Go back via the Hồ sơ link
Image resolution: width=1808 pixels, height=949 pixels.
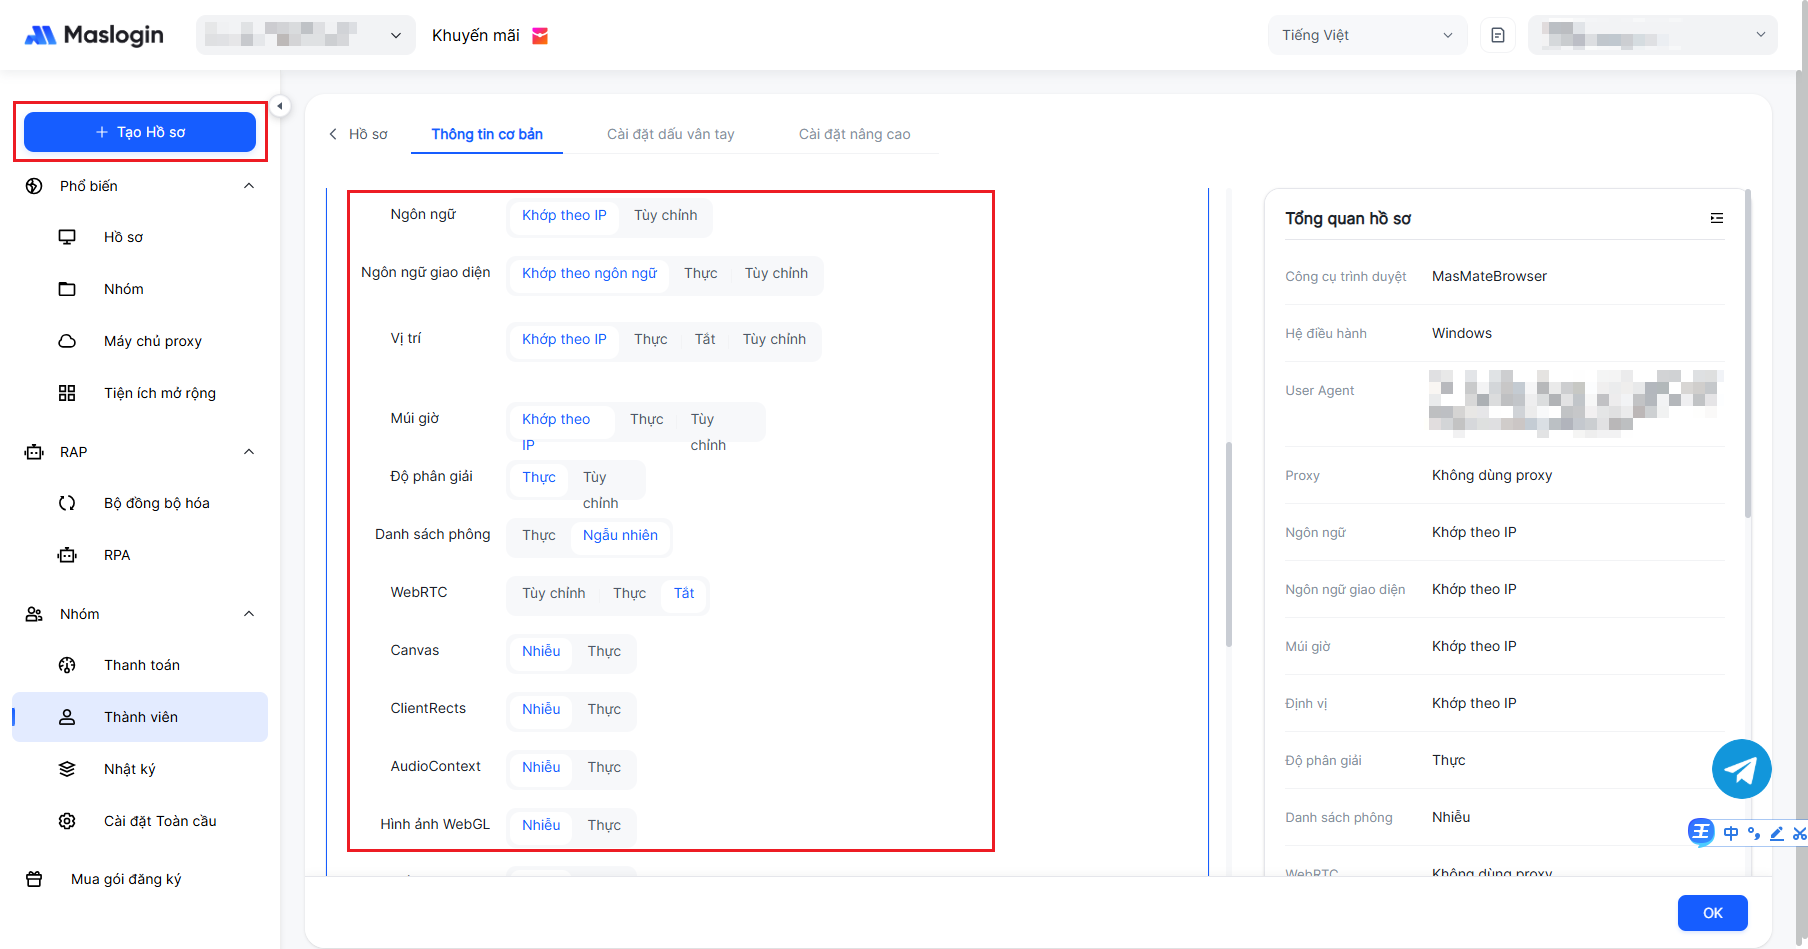359,134
